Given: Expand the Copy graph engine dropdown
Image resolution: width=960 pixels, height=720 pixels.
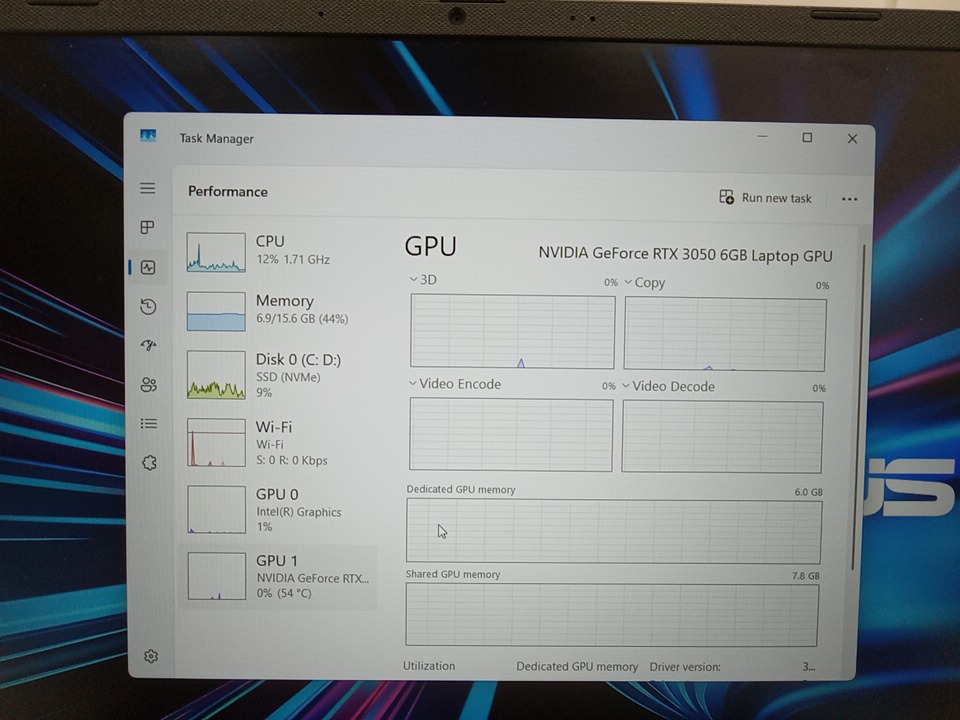Looking at the screenshot, I should point(645,283).
